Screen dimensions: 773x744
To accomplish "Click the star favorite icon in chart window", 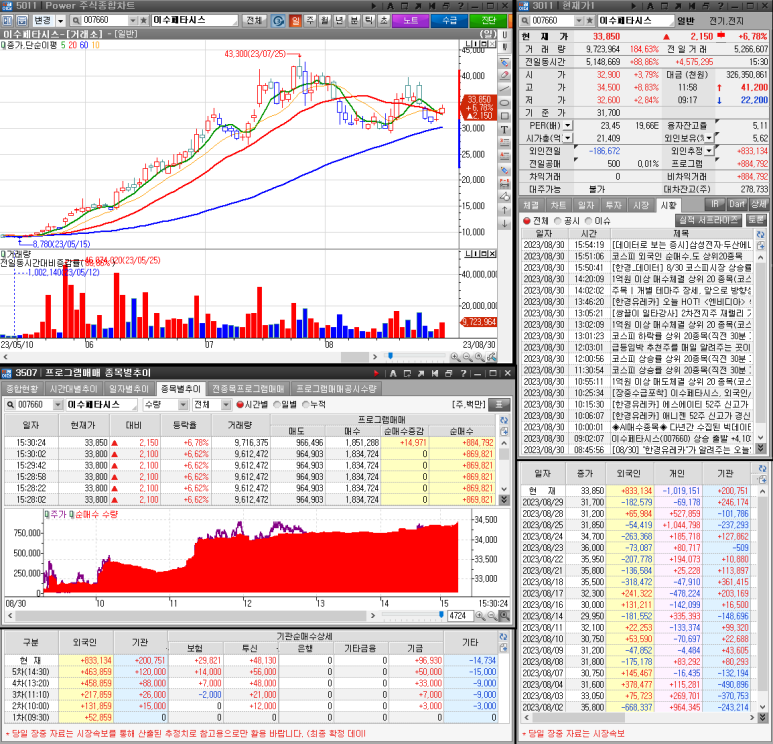I will (x=143, y=21).
